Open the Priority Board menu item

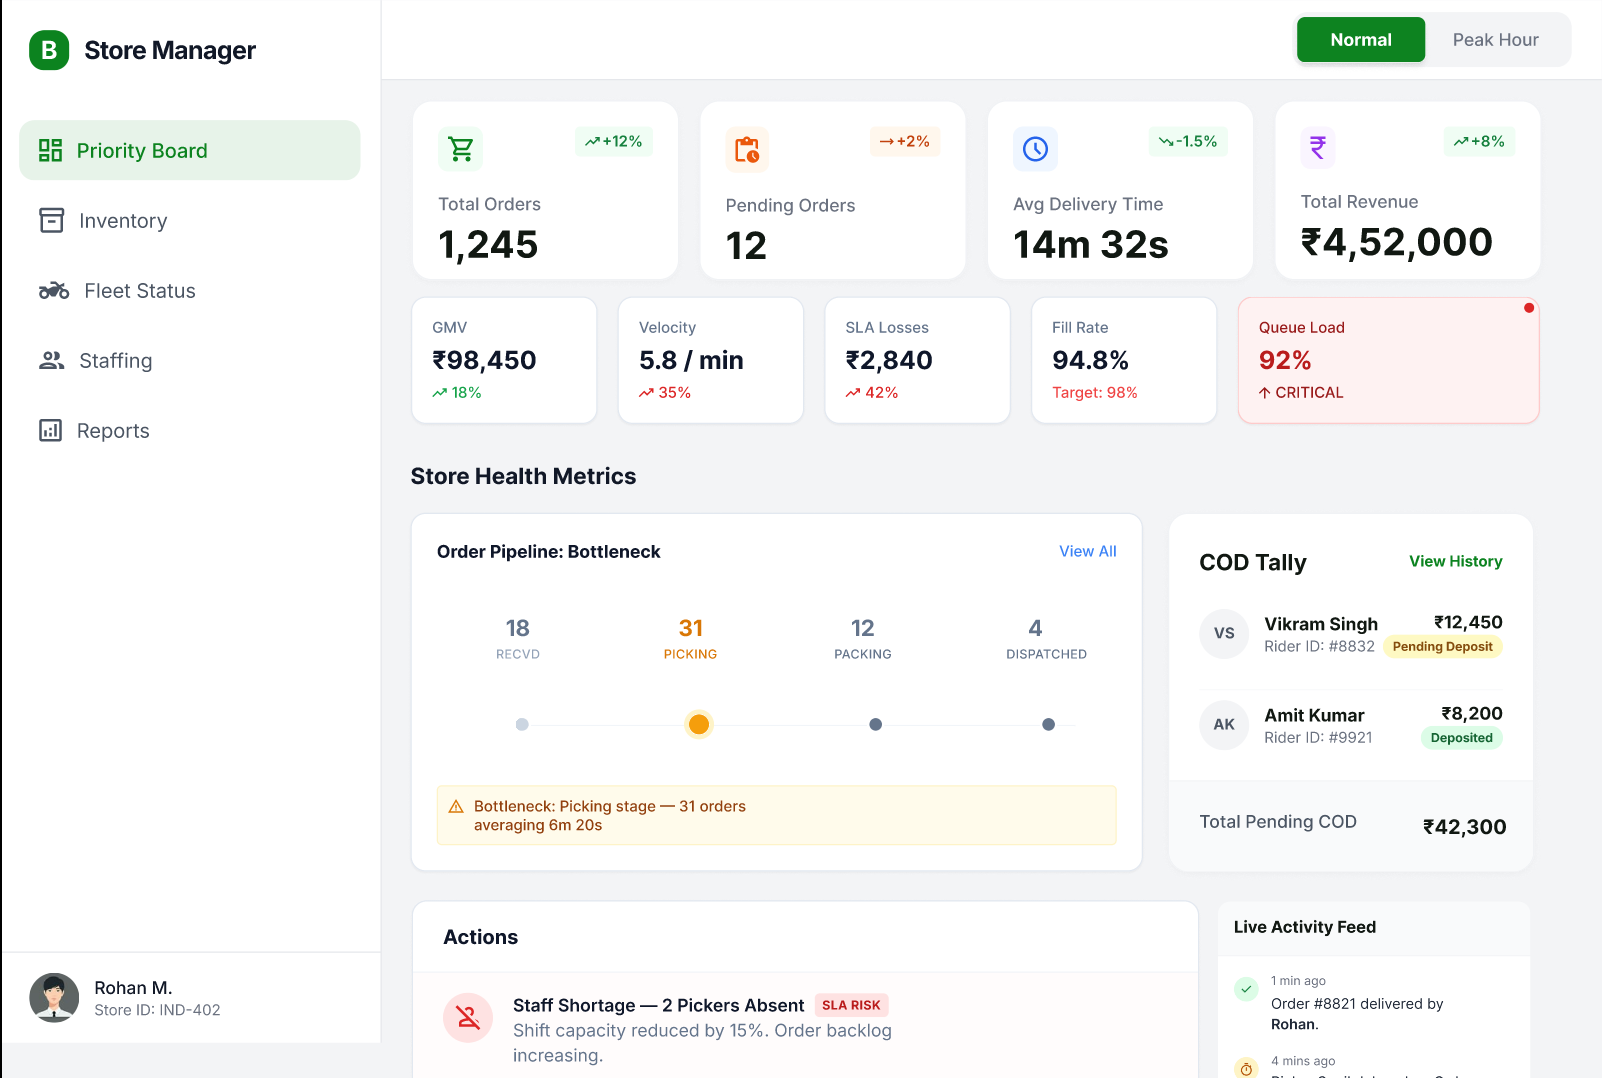tap(190, 150)
